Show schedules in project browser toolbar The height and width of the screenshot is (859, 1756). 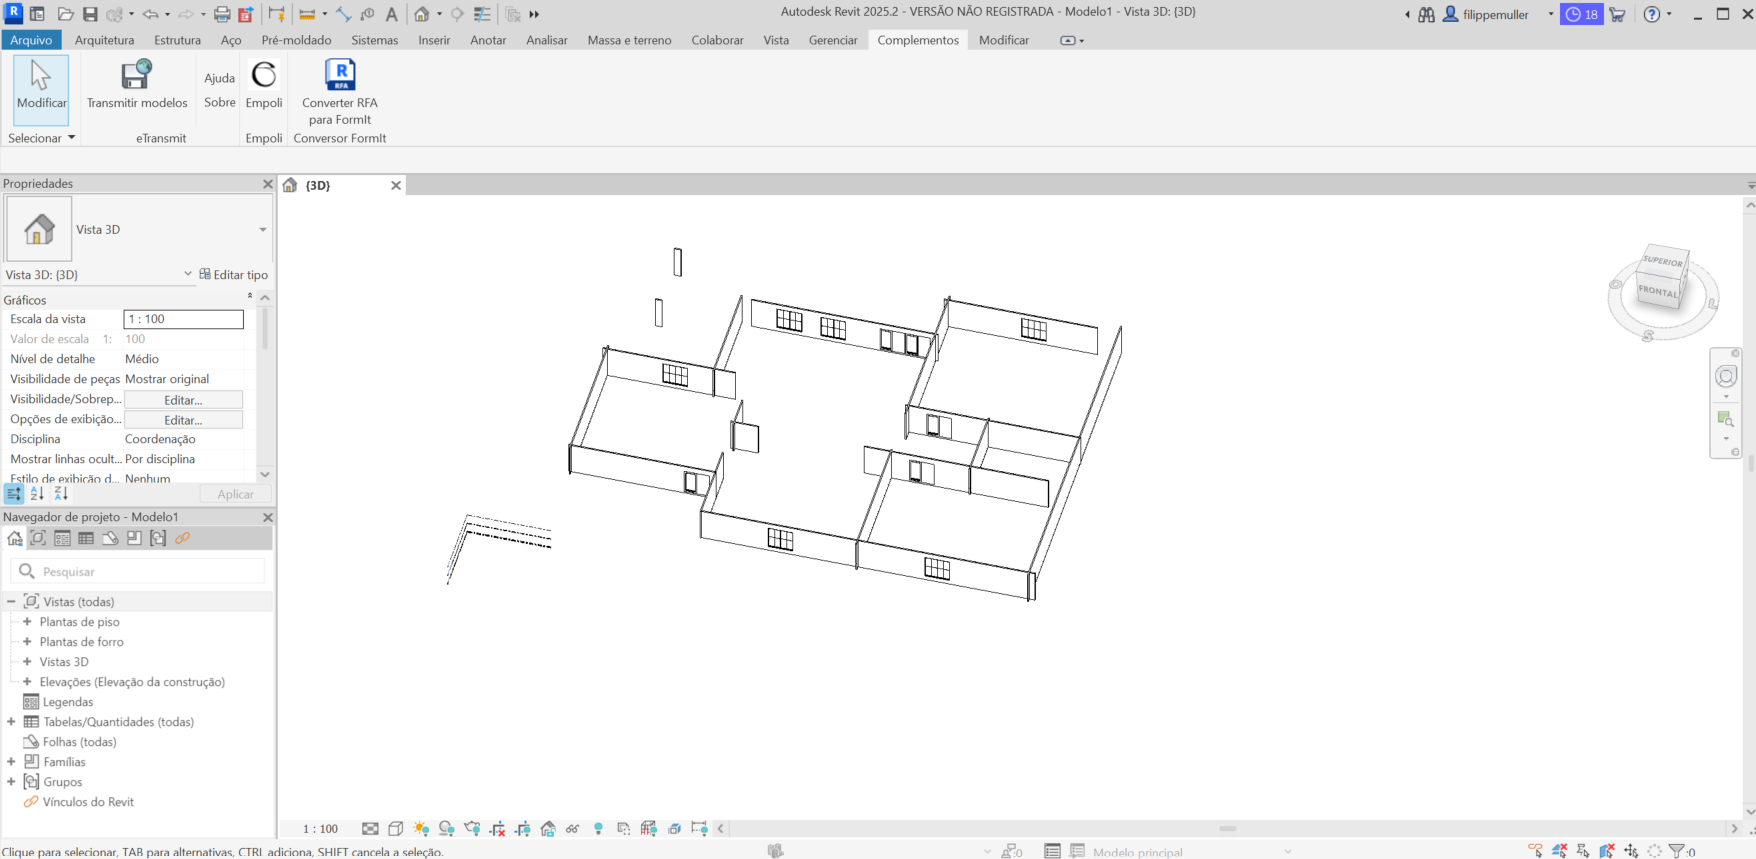click(x=86, y=538)
